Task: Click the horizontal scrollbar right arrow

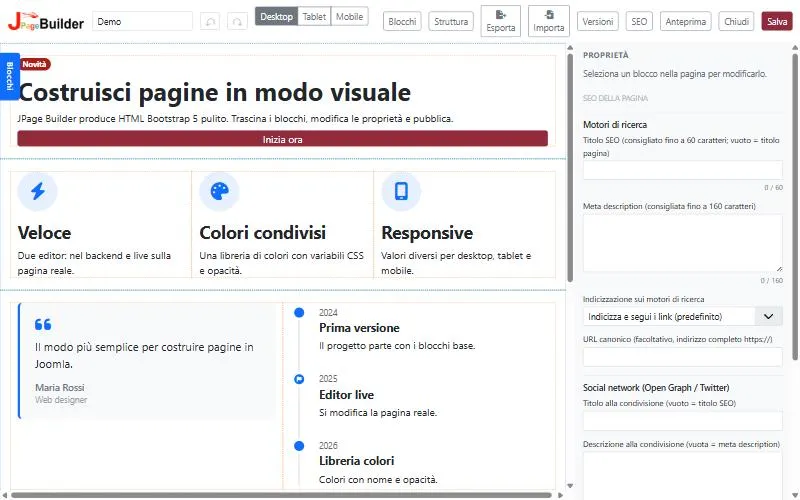Action: point(561,495)
